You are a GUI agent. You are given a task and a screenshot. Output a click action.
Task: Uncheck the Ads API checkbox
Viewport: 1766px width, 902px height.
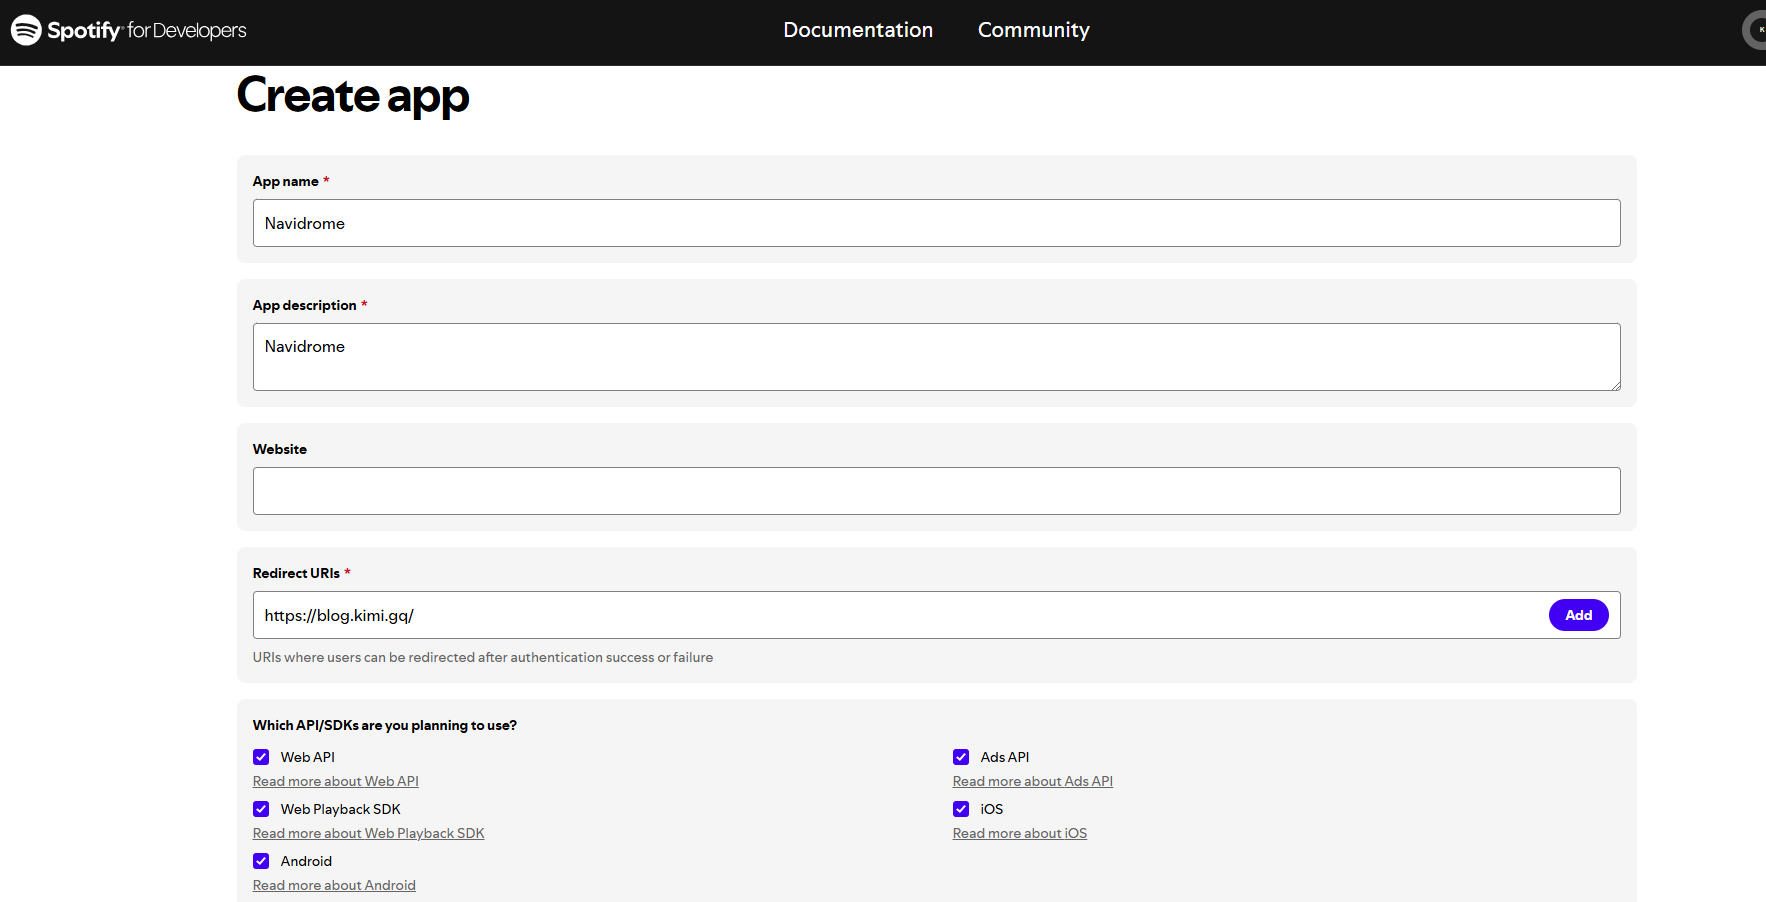(961, 757)
